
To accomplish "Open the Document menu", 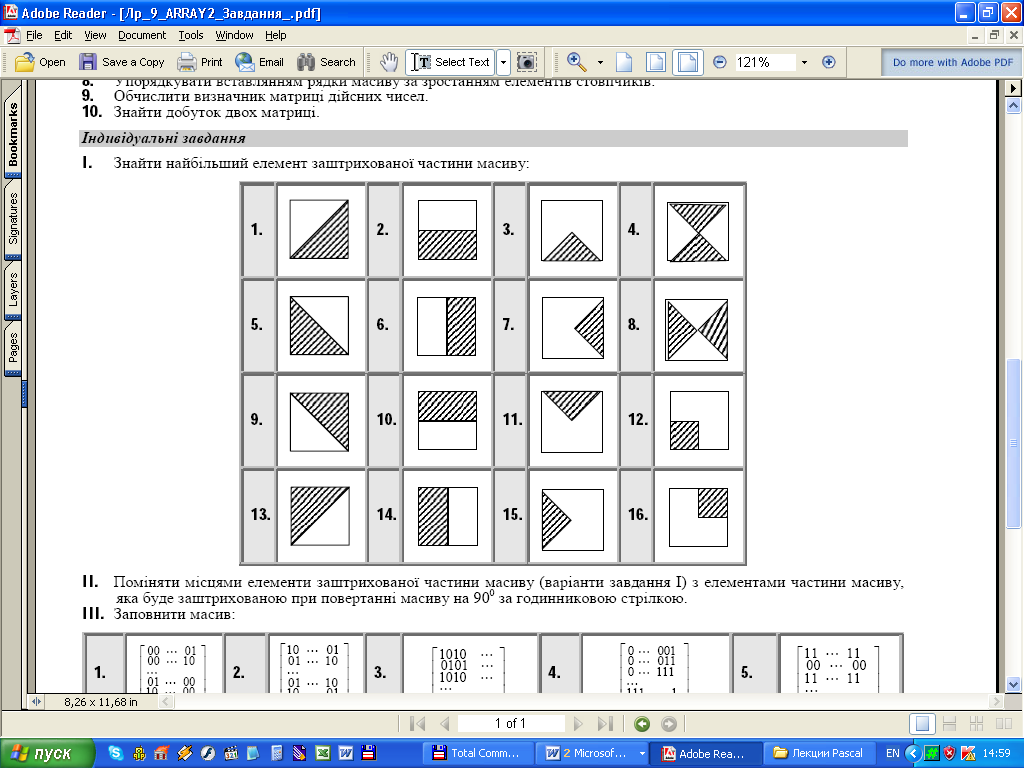I will [142, 35].
